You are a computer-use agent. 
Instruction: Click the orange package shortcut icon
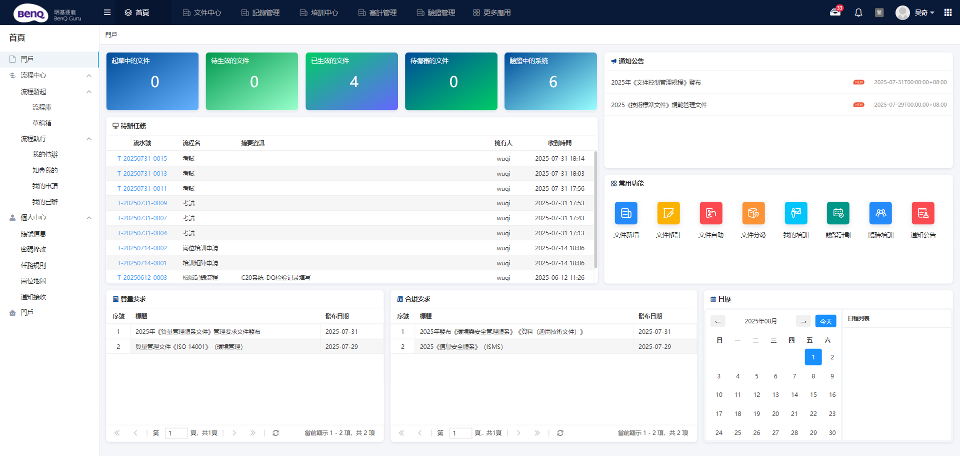[x=753, y=212]
